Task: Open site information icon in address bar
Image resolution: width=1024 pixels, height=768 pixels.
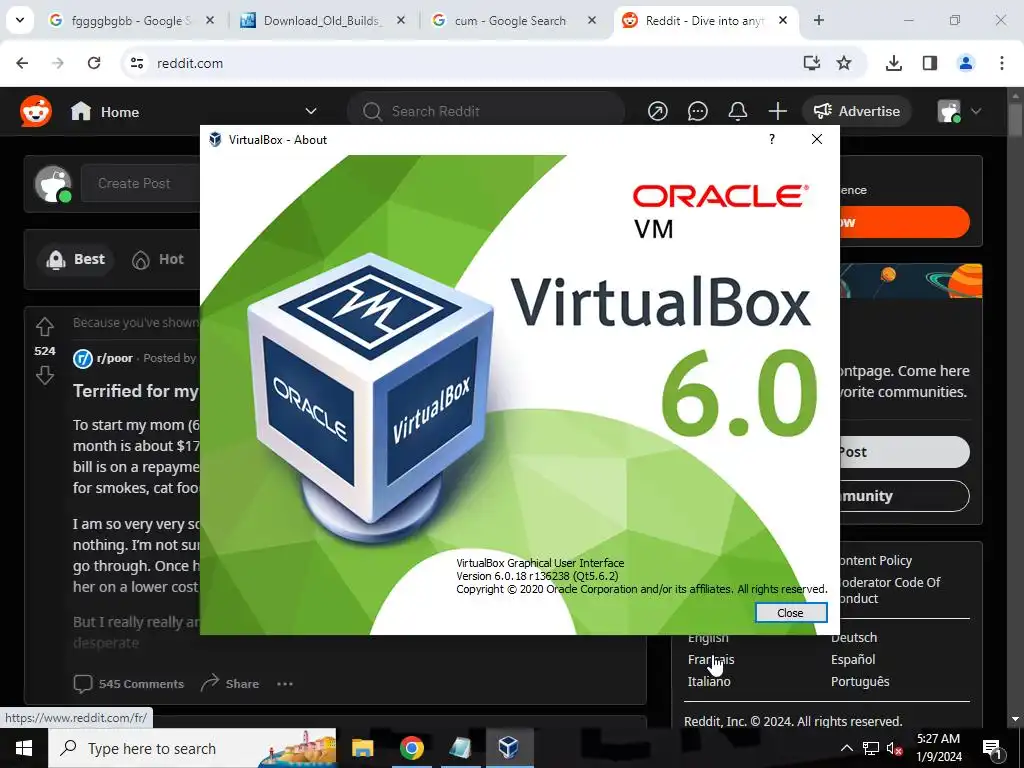Action: 136,63
